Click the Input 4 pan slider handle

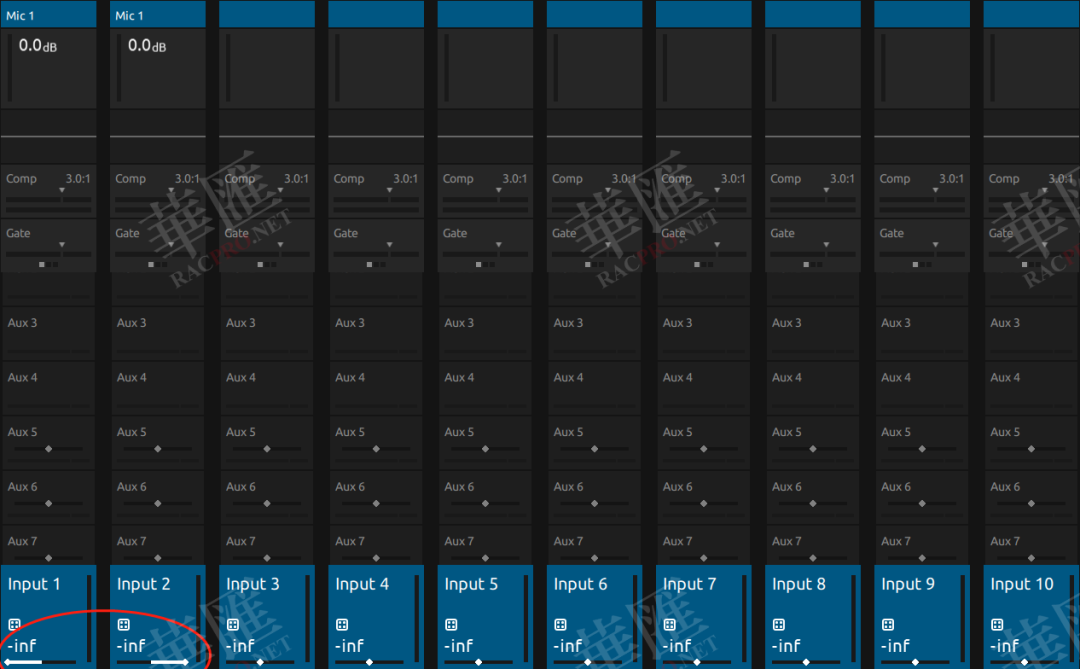coord(370,662)
